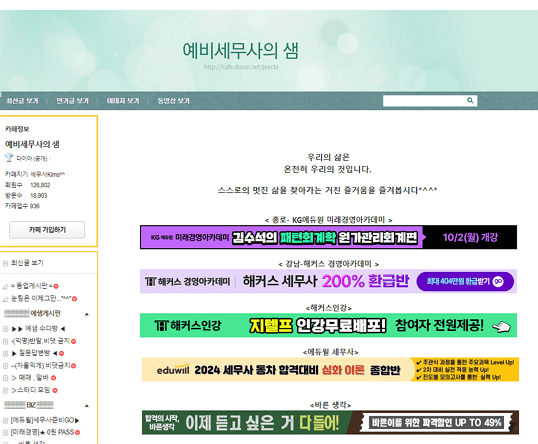
Task: Click the pencil icon beside 눈팅은 이제그만
Action: click(5, 299)
